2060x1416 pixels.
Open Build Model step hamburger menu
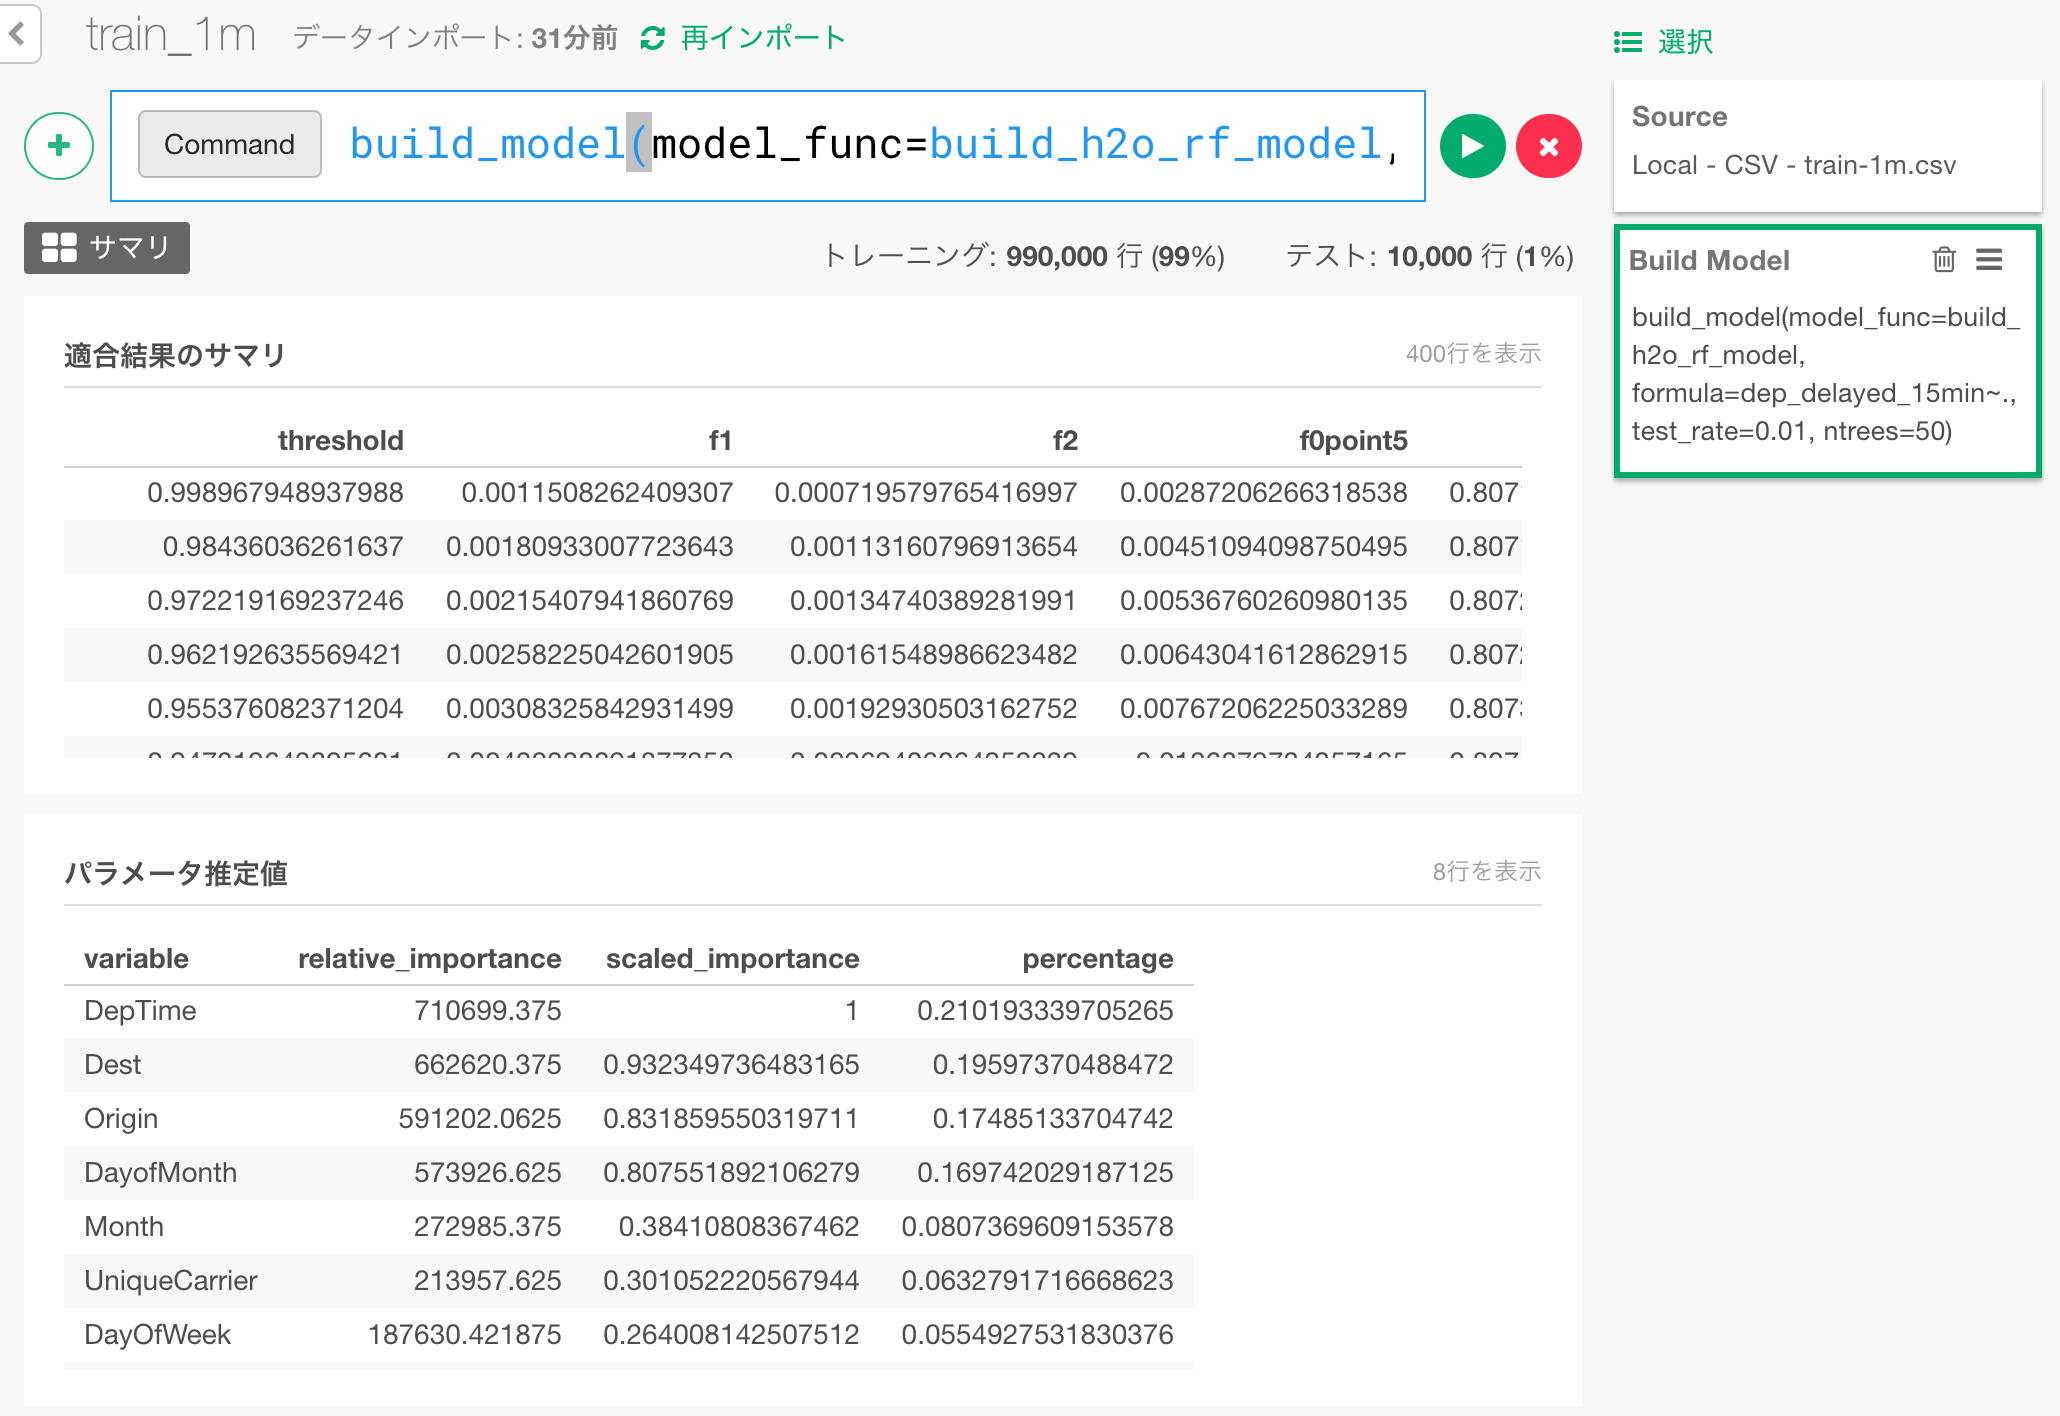point(1989,260)
